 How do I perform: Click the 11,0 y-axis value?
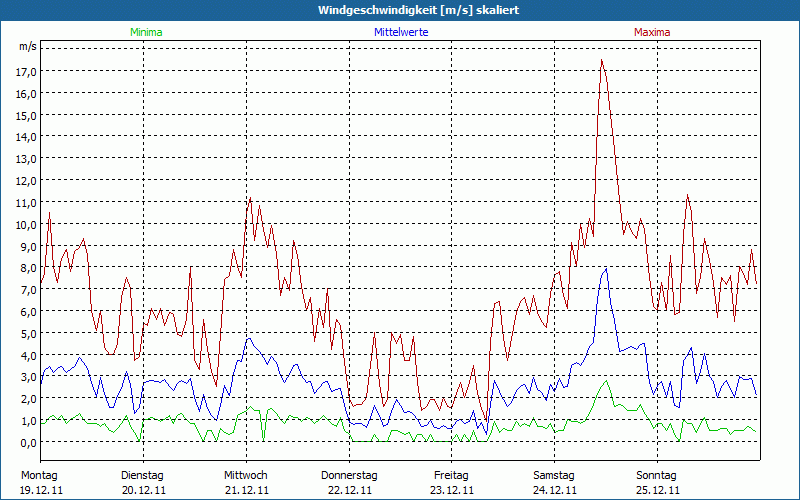[26, 203]
